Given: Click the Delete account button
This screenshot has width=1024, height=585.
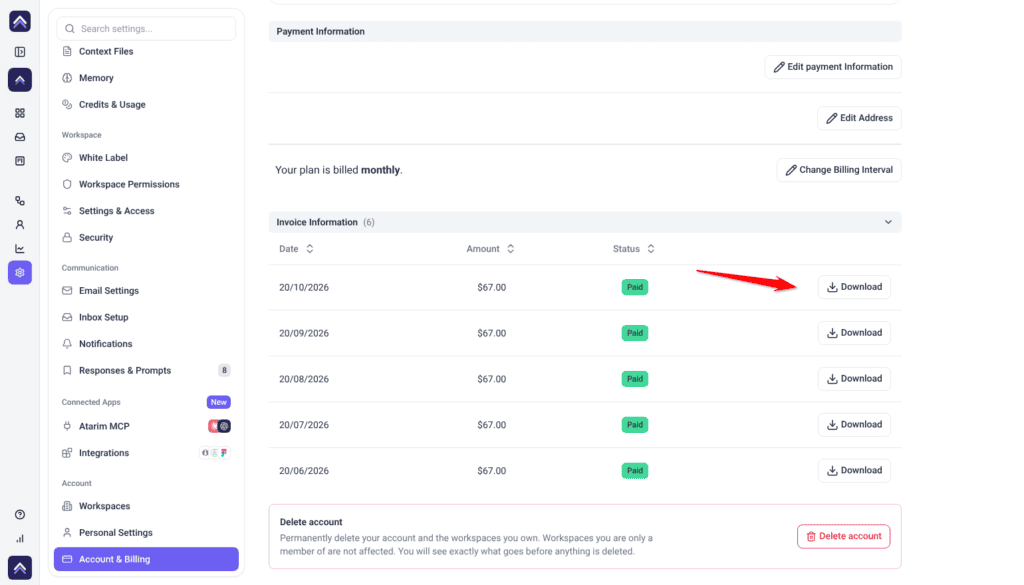Looking at the screenshot, I should pos(843,536).
